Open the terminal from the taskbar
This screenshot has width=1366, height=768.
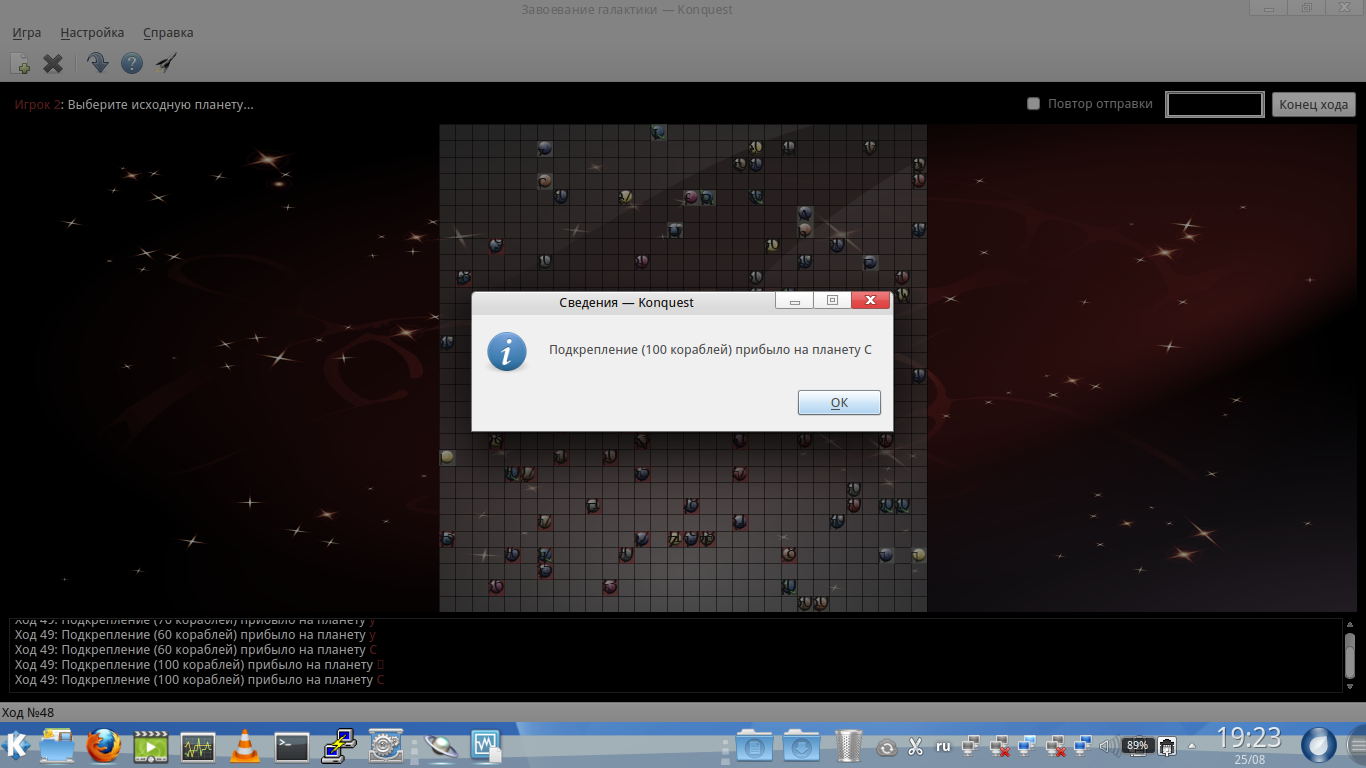coord(291,746)
